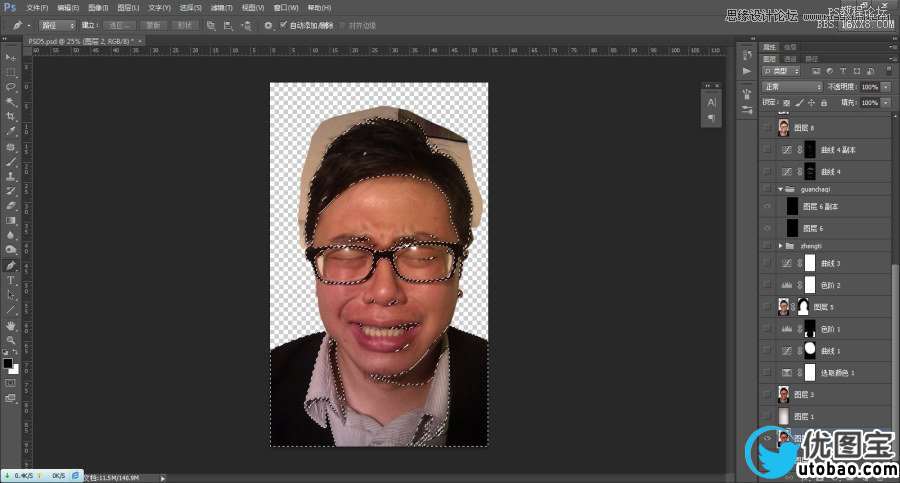Screen dimensions: 900x483
Task: Open the 路径 mode dropdown in options bar
Action: pos(57,25)
